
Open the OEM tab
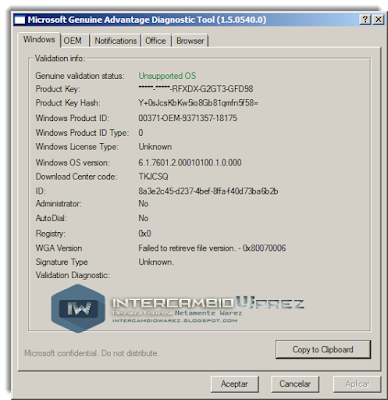tap(74, 41)
